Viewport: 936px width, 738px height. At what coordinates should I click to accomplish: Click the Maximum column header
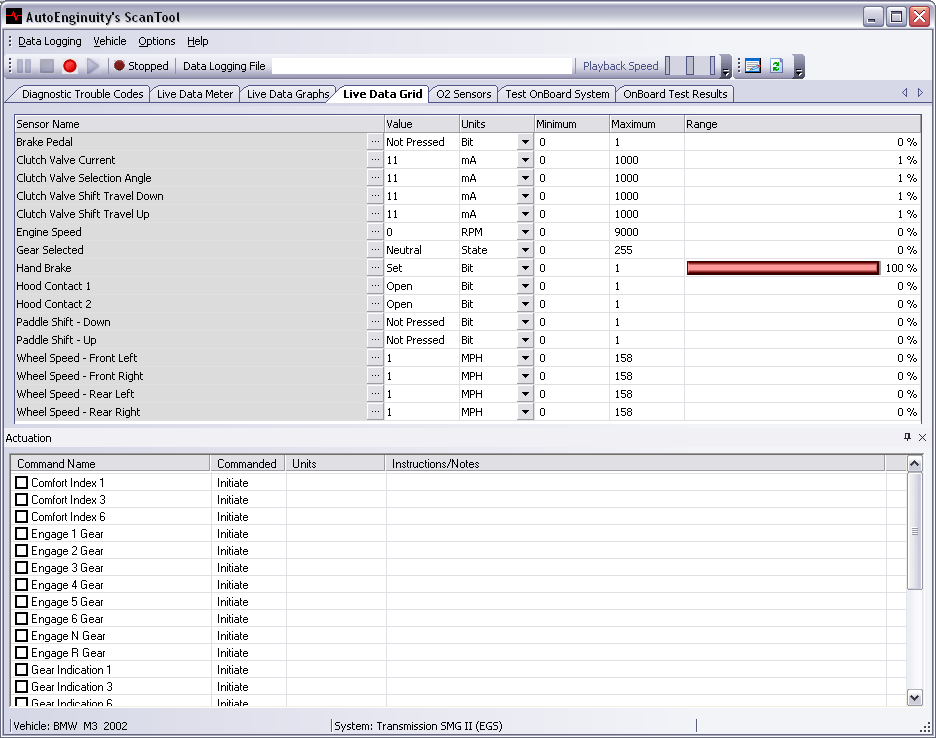(x=646, y=124)
